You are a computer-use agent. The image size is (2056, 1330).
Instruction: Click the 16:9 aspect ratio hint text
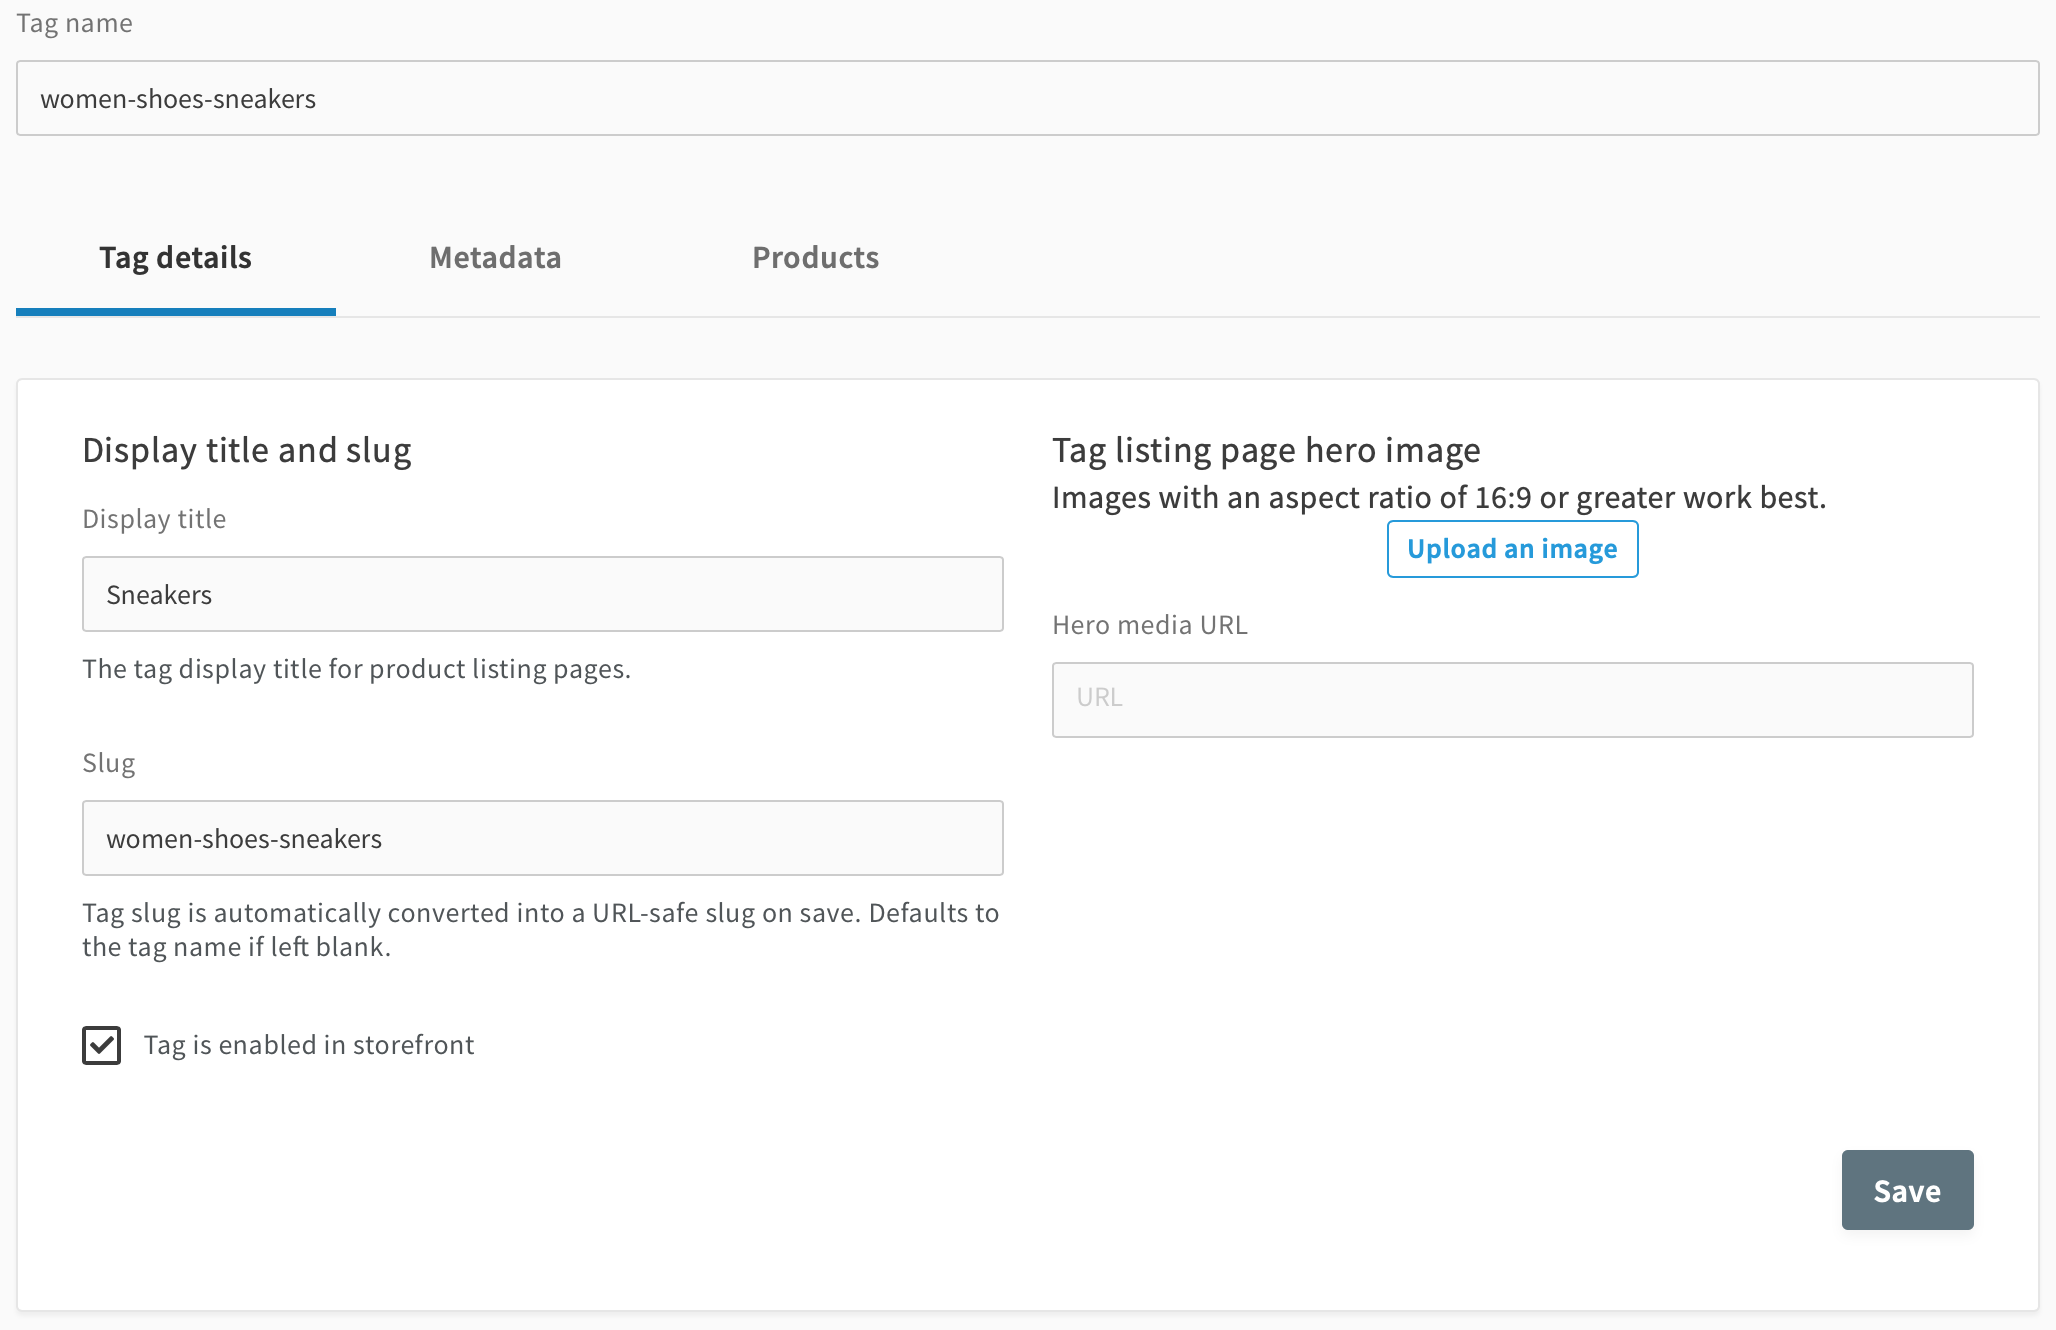(x=1438, y=497)
